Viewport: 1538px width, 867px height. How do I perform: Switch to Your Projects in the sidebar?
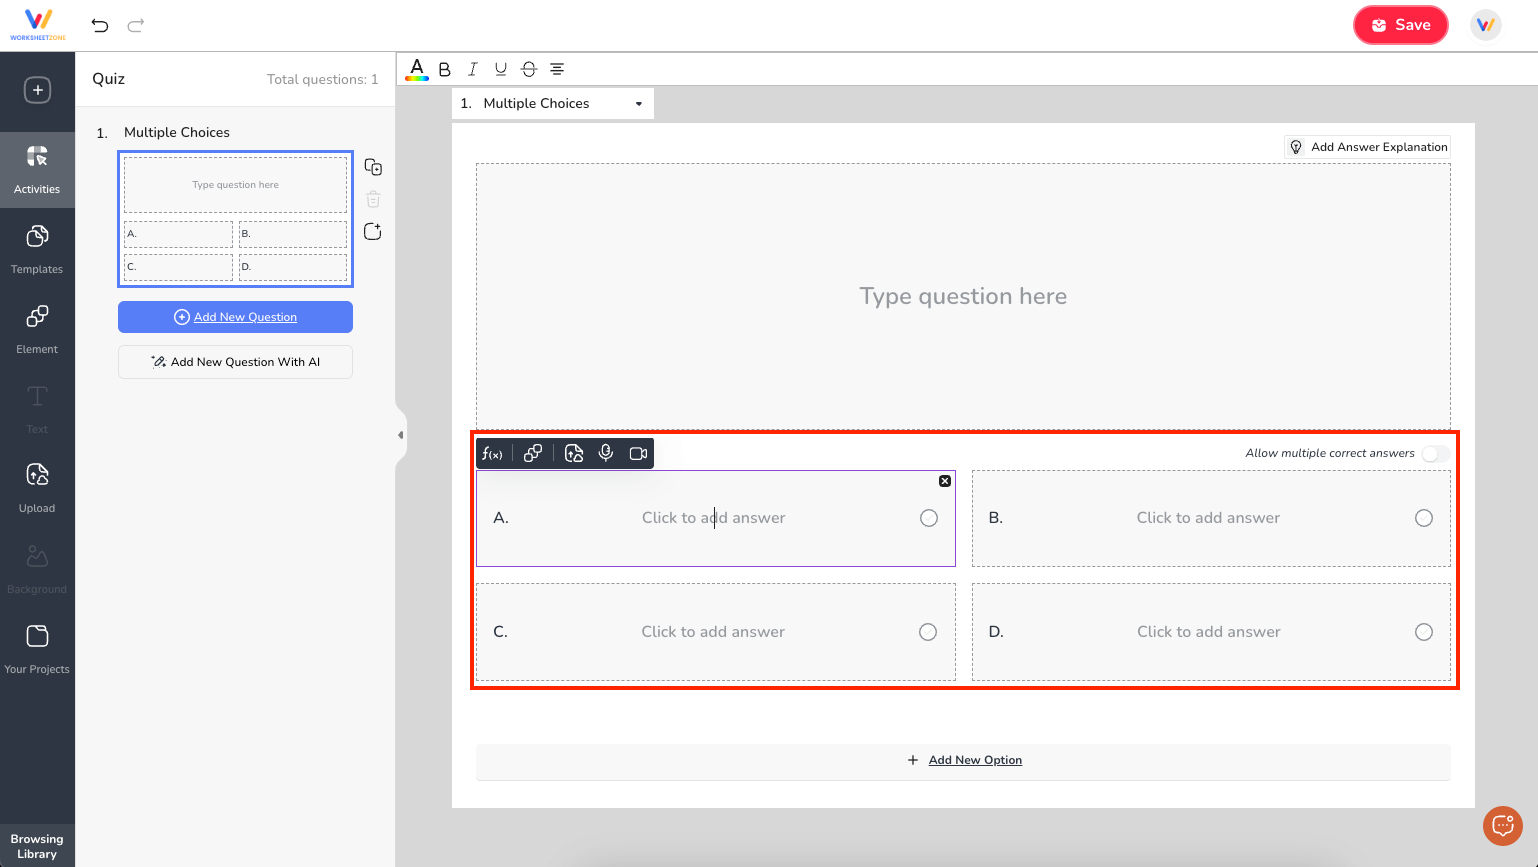tap(37, 648)
